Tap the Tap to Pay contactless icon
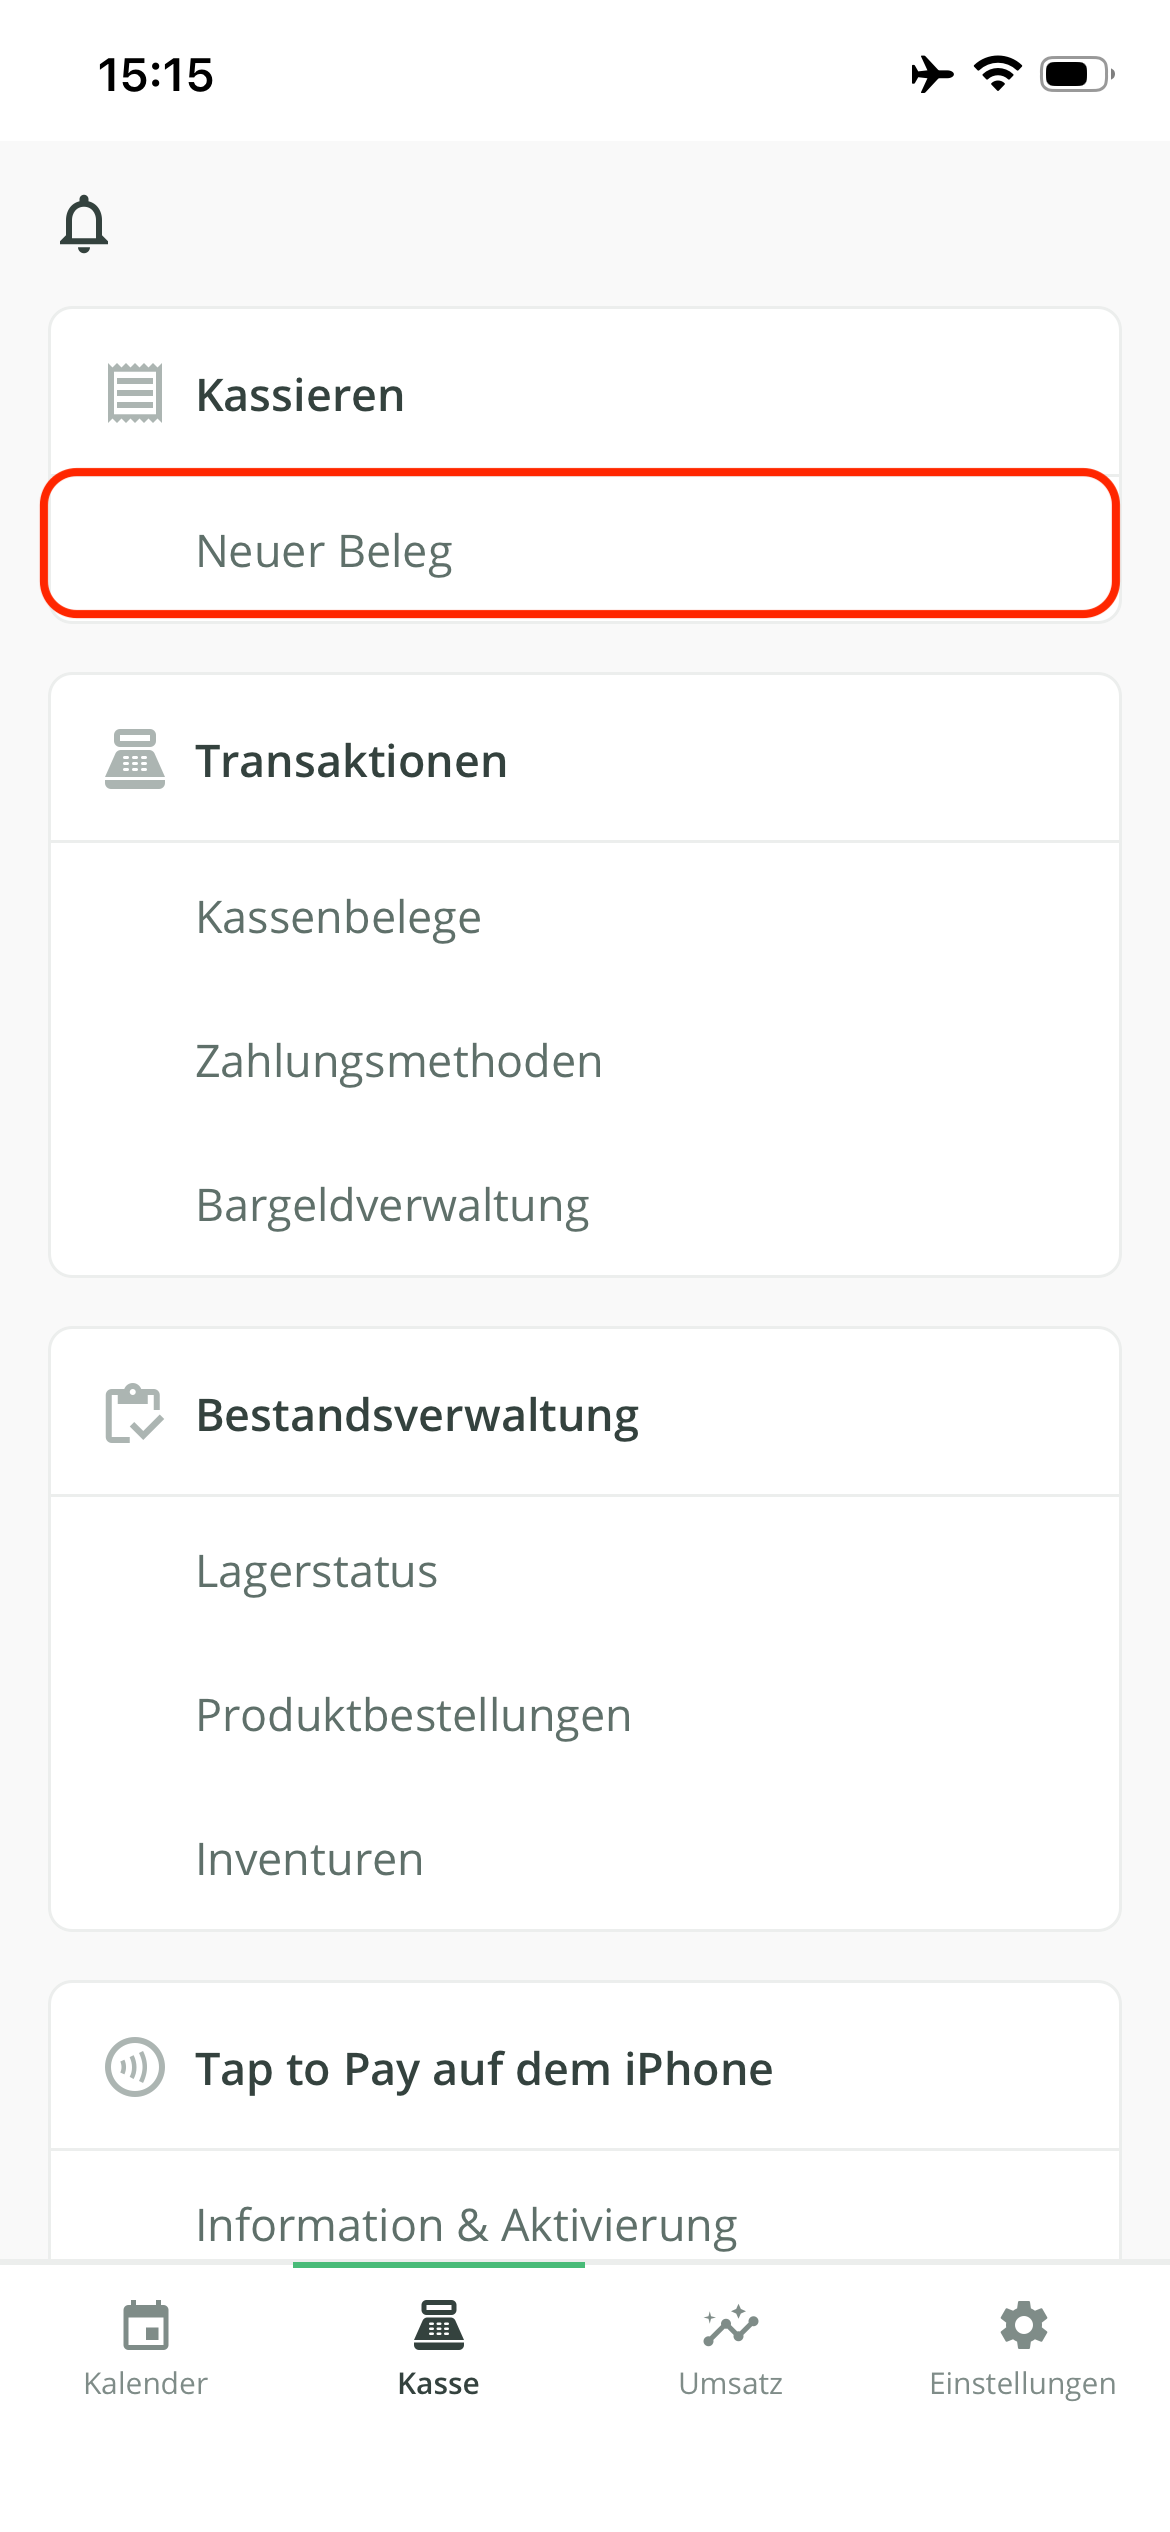The image size is (1170, 2532). click(x=135, y=2068)
